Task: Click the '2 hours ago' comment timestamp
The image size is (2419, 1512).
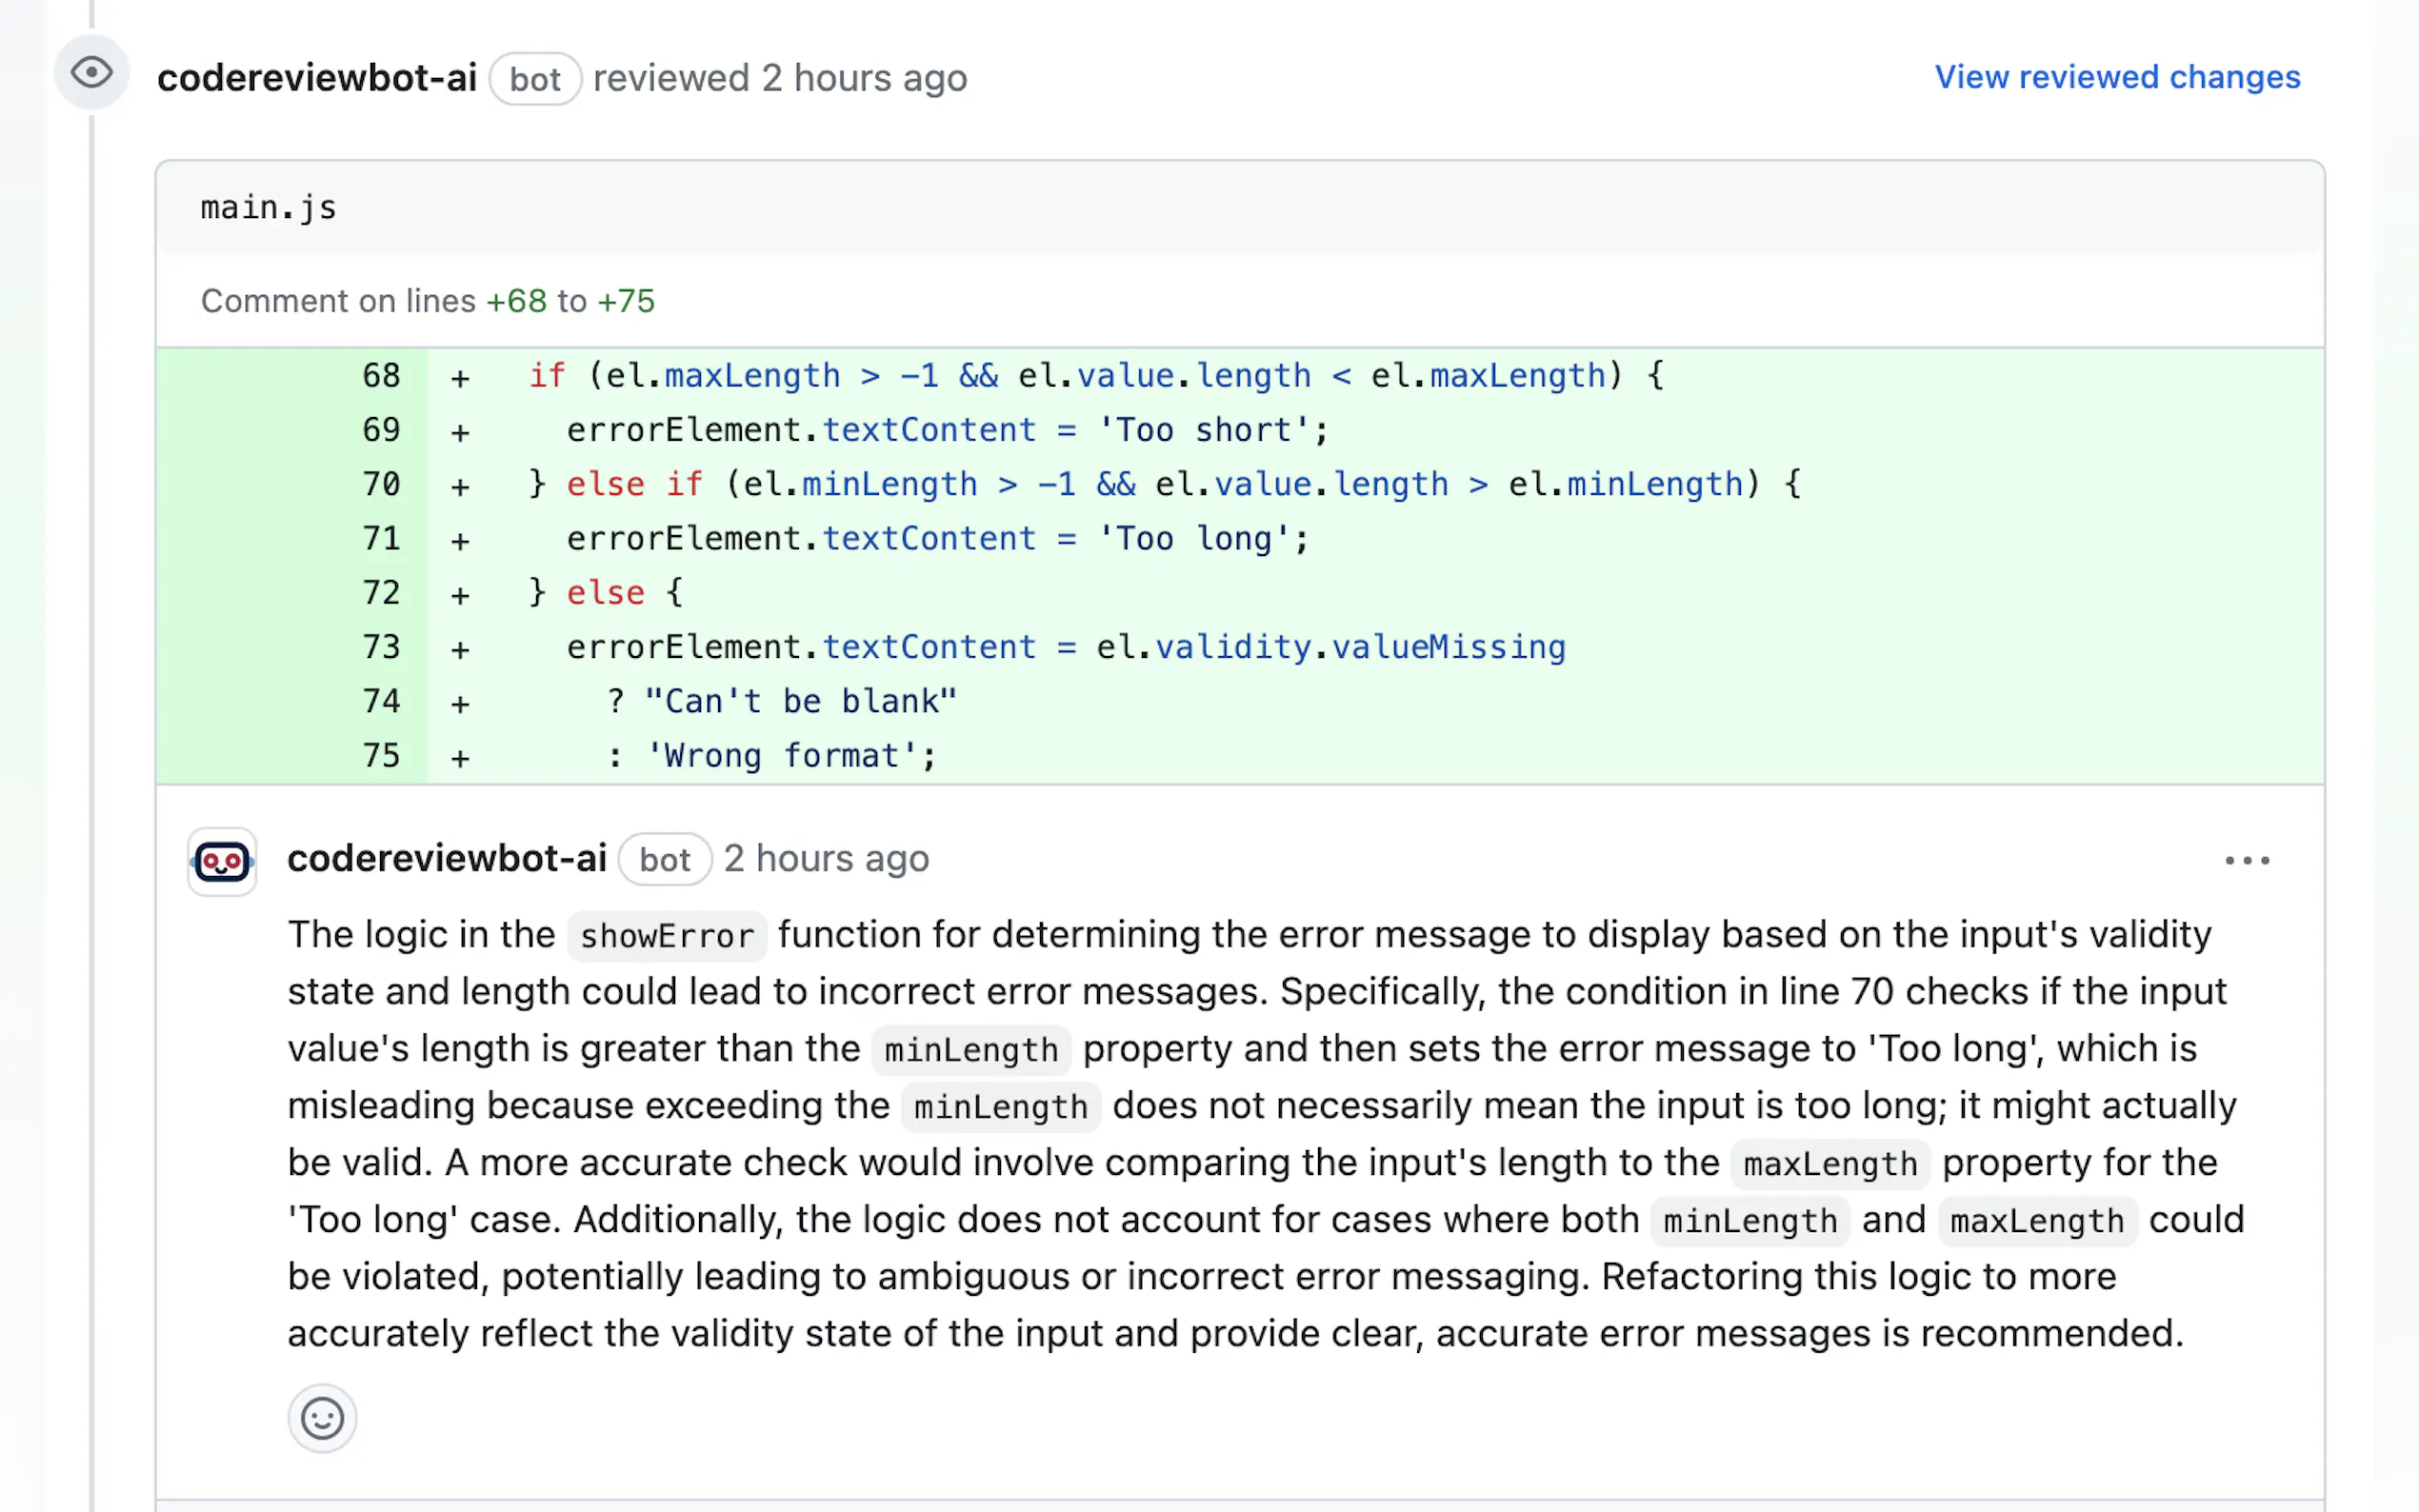Action: point(826,859)
